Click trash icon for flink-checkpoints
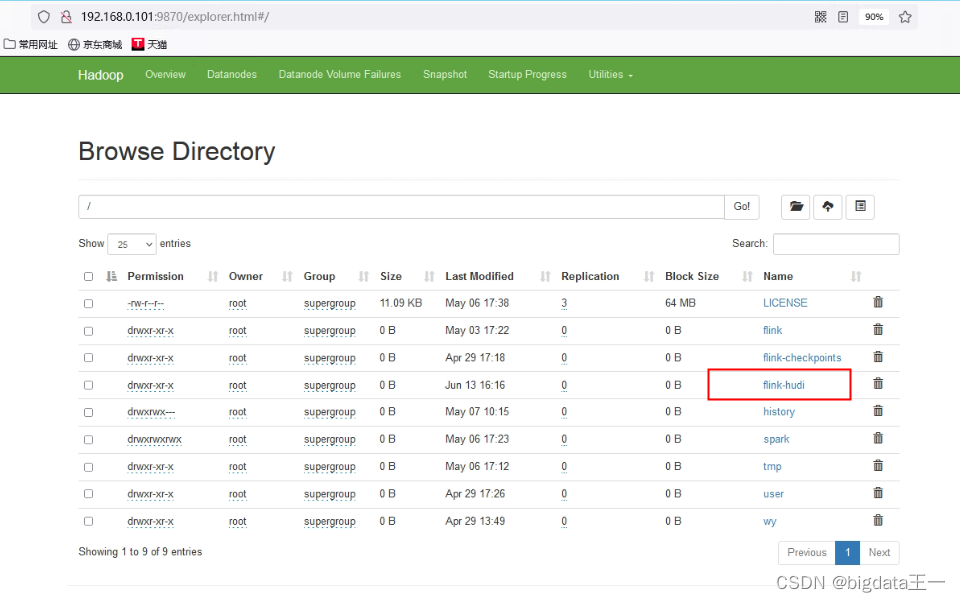This screenshot has width=960, height=602. click(x=878, y=356)
